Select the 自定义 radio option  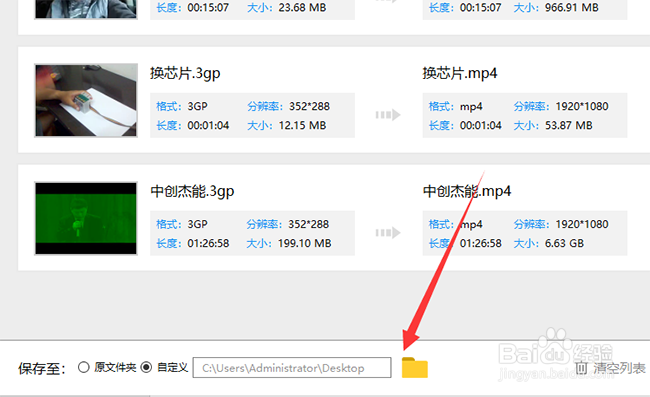pyautogui.click(x=146, y=368)
